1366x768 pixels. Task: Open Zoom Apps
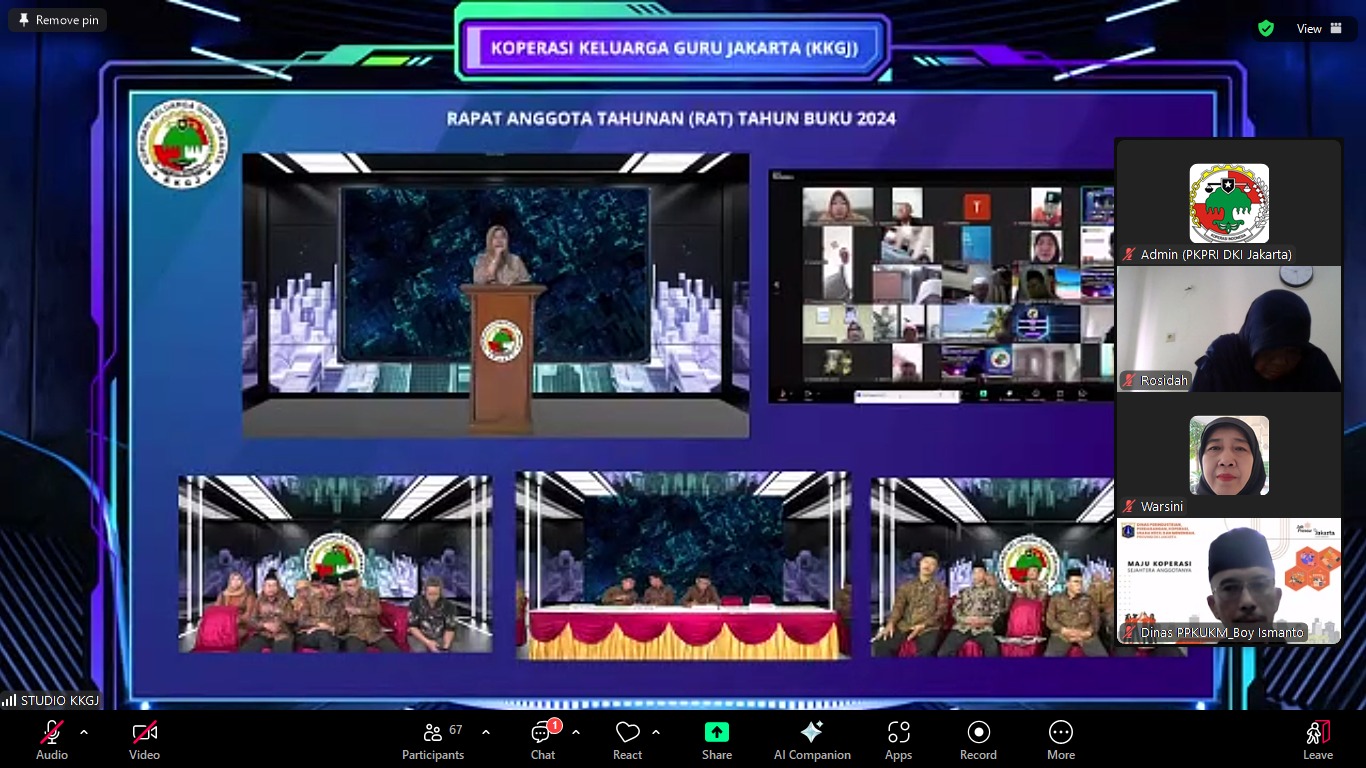coord(898,740)
